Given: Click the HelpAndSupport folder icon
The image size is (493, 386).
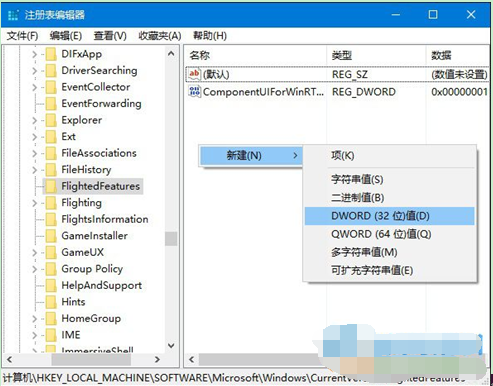Looking at the screenshot, I should [51, 285].
